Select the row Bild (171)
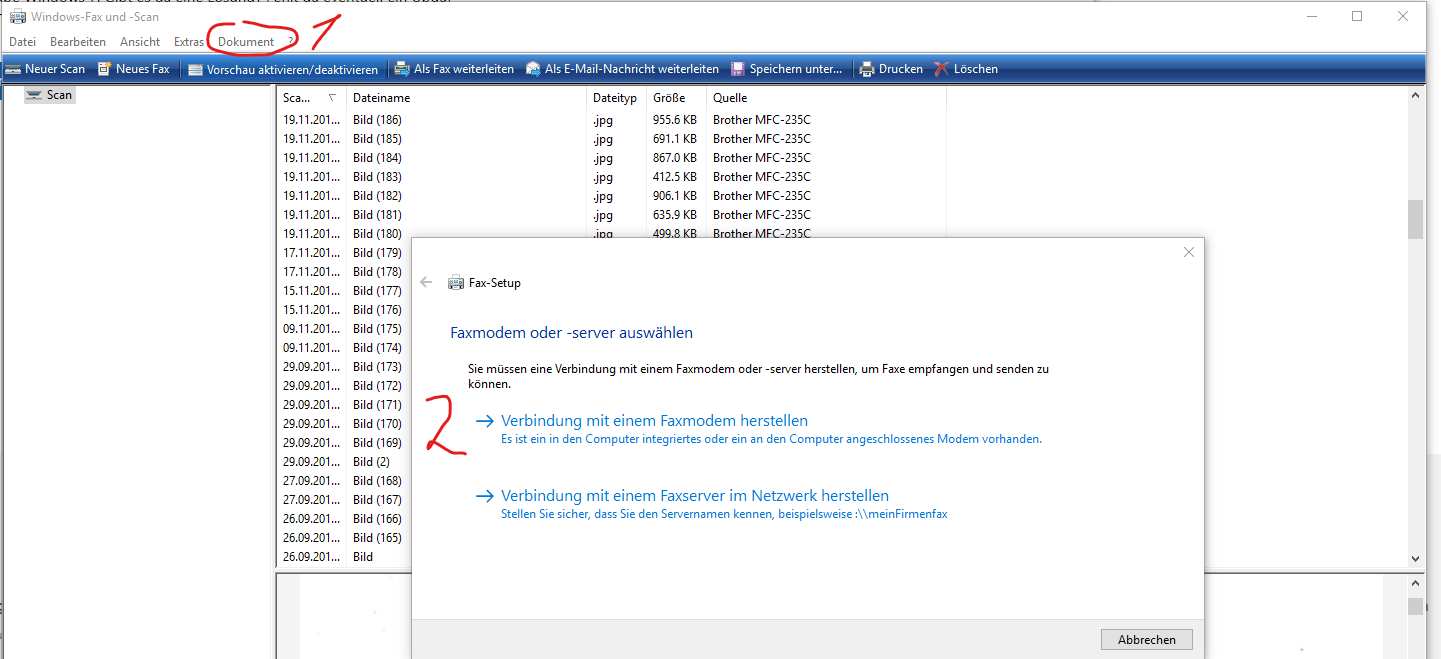 click(344, 405)
